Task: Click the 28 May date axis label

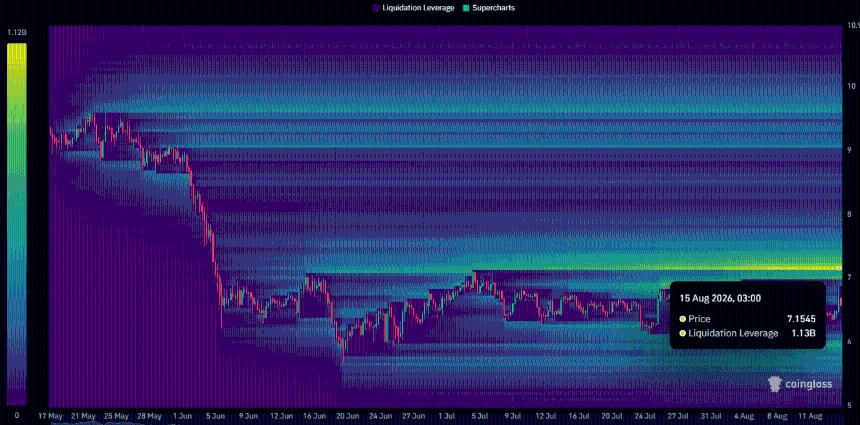Action: tap(150, 417)
